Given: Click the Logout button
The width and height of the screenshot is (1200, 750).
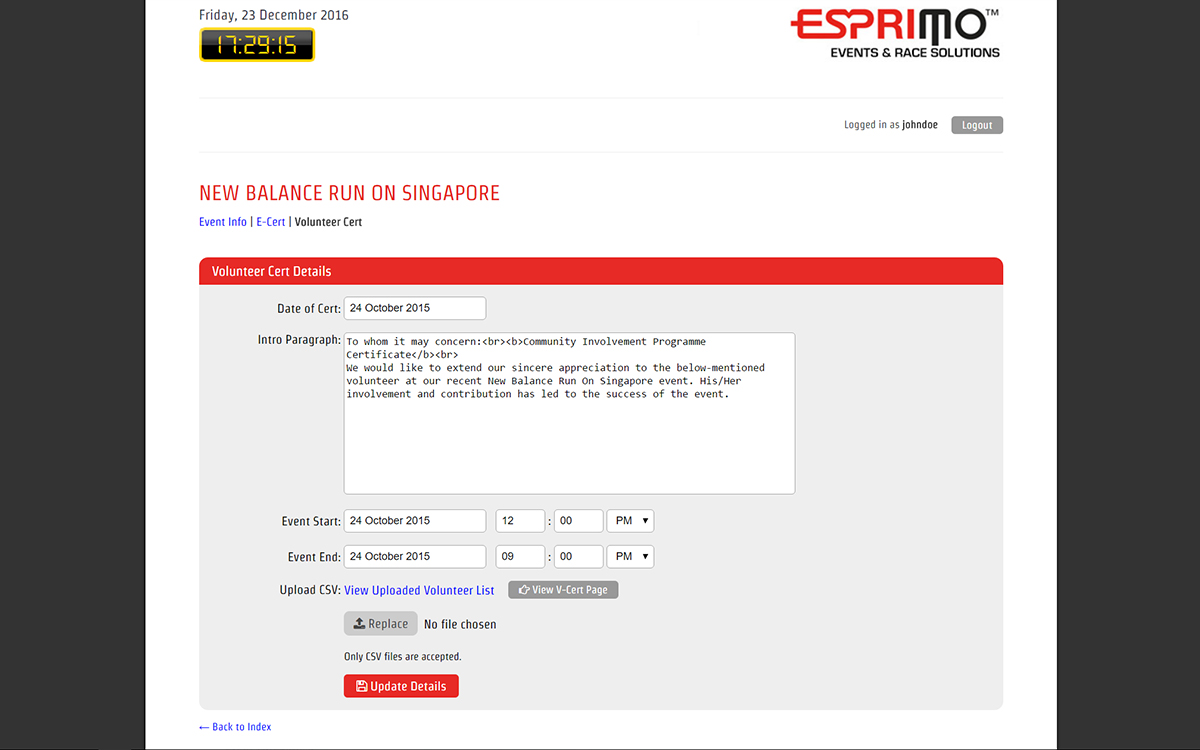Looking at the screenshot, I should pos(977,125).
